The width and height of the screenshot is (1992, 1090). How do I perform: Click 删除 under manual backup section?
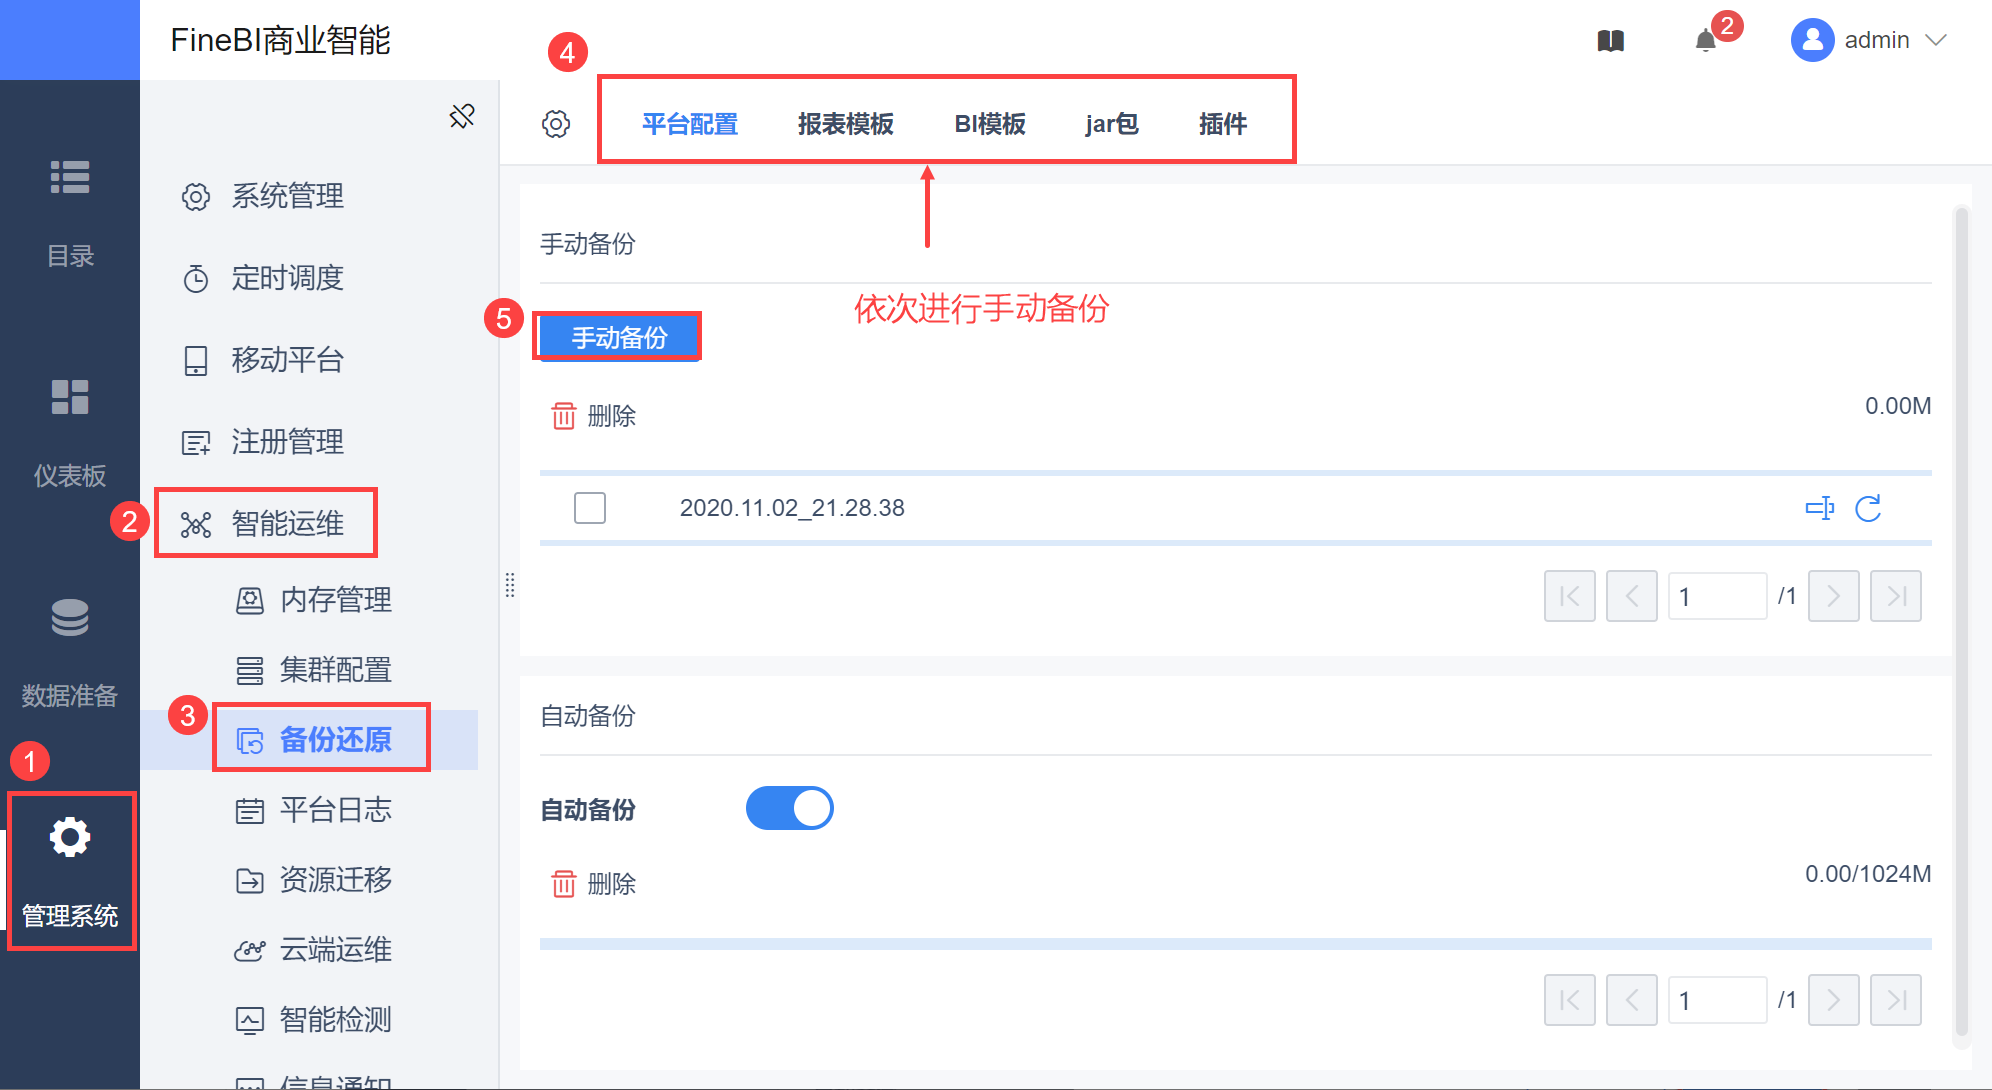[x=594, y=416]
